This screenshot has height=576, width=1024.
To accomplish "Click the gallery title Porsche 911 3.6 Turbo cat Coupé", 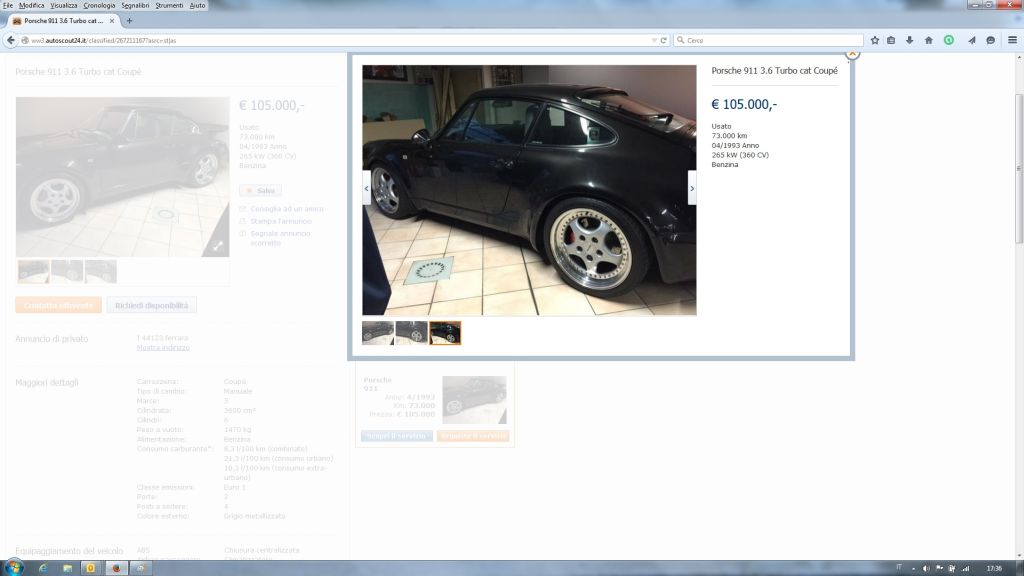I will (x=775, y=71).
